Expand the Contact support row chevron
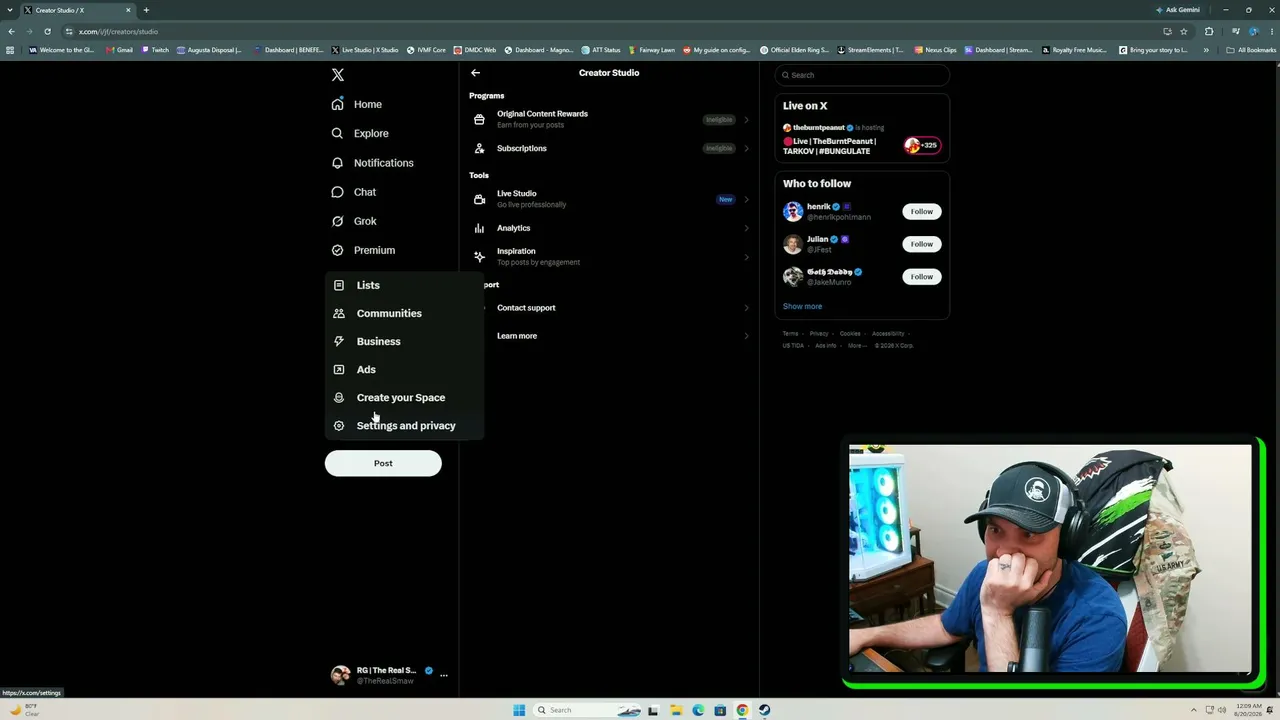Viewport: 1280px width, 720px height. coord(746,308)
